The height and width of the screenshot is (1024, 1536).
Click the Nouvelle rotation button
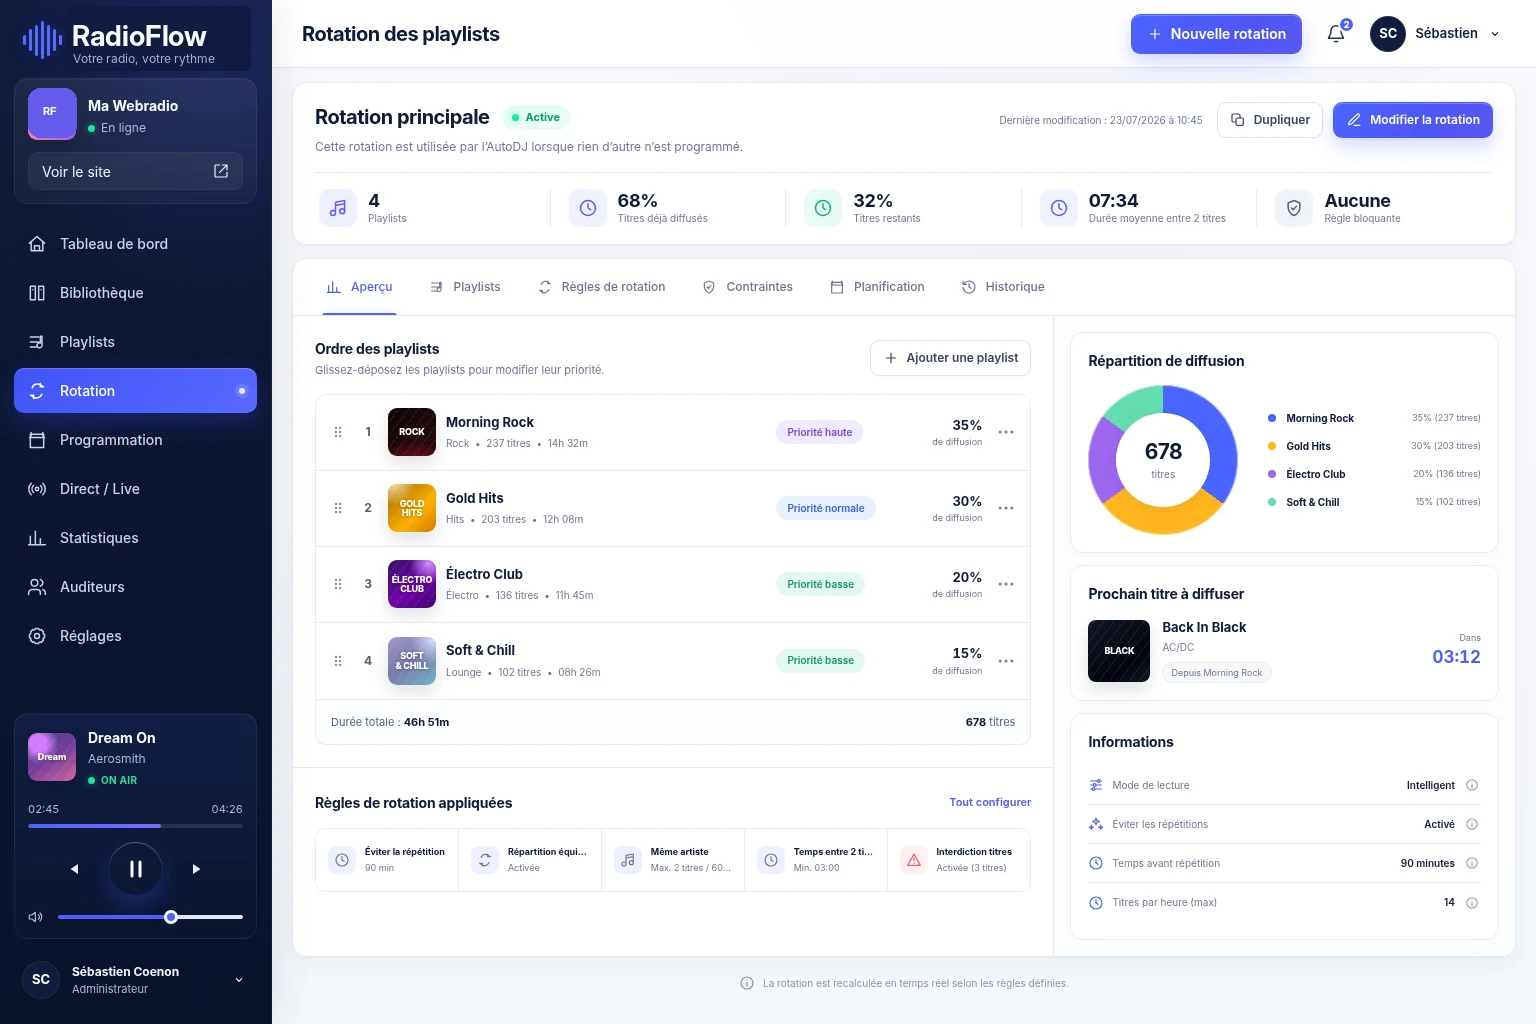tap(1216, 34)
